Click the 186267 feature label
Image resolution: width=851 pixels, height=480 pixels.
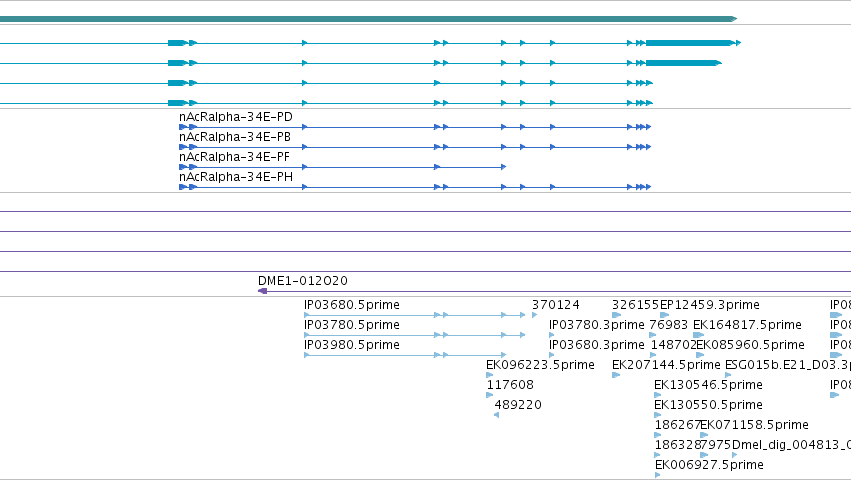[677, 425]
